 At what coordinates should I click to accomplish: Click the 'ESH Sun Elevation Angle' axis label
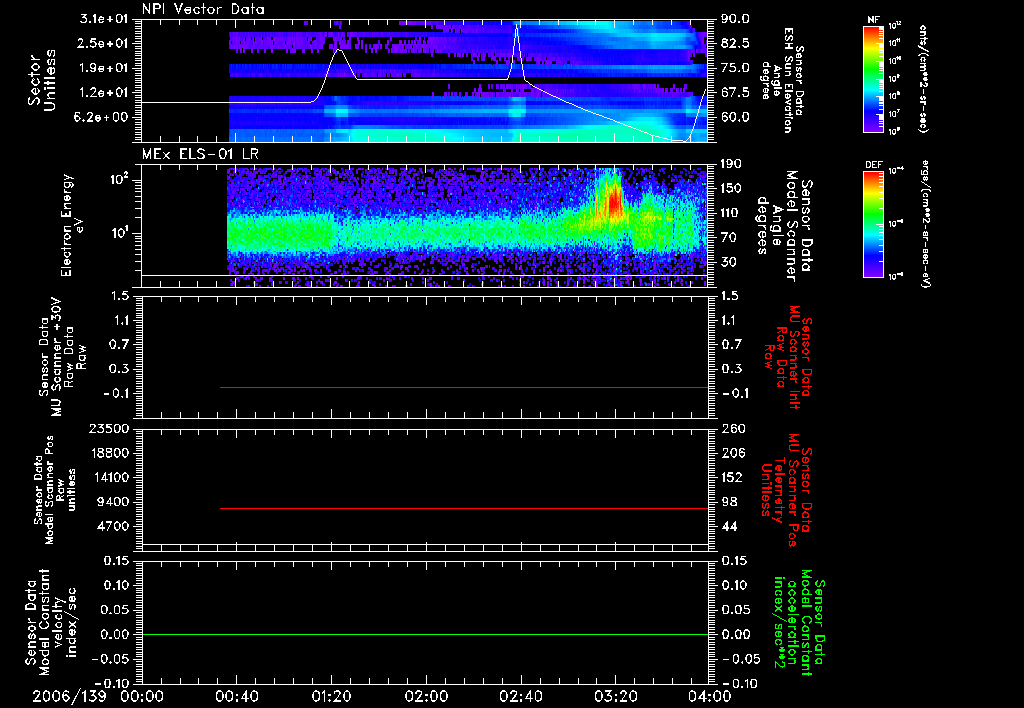(x=783, y=80)
